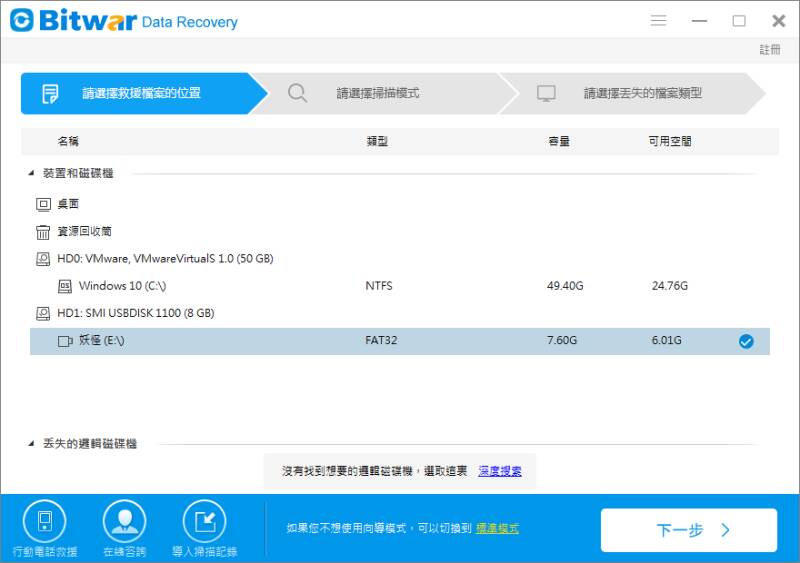This screenshot has width=800, height=563.
Task: Maximize the Bitwar window
Action: [x=739, y=21]
